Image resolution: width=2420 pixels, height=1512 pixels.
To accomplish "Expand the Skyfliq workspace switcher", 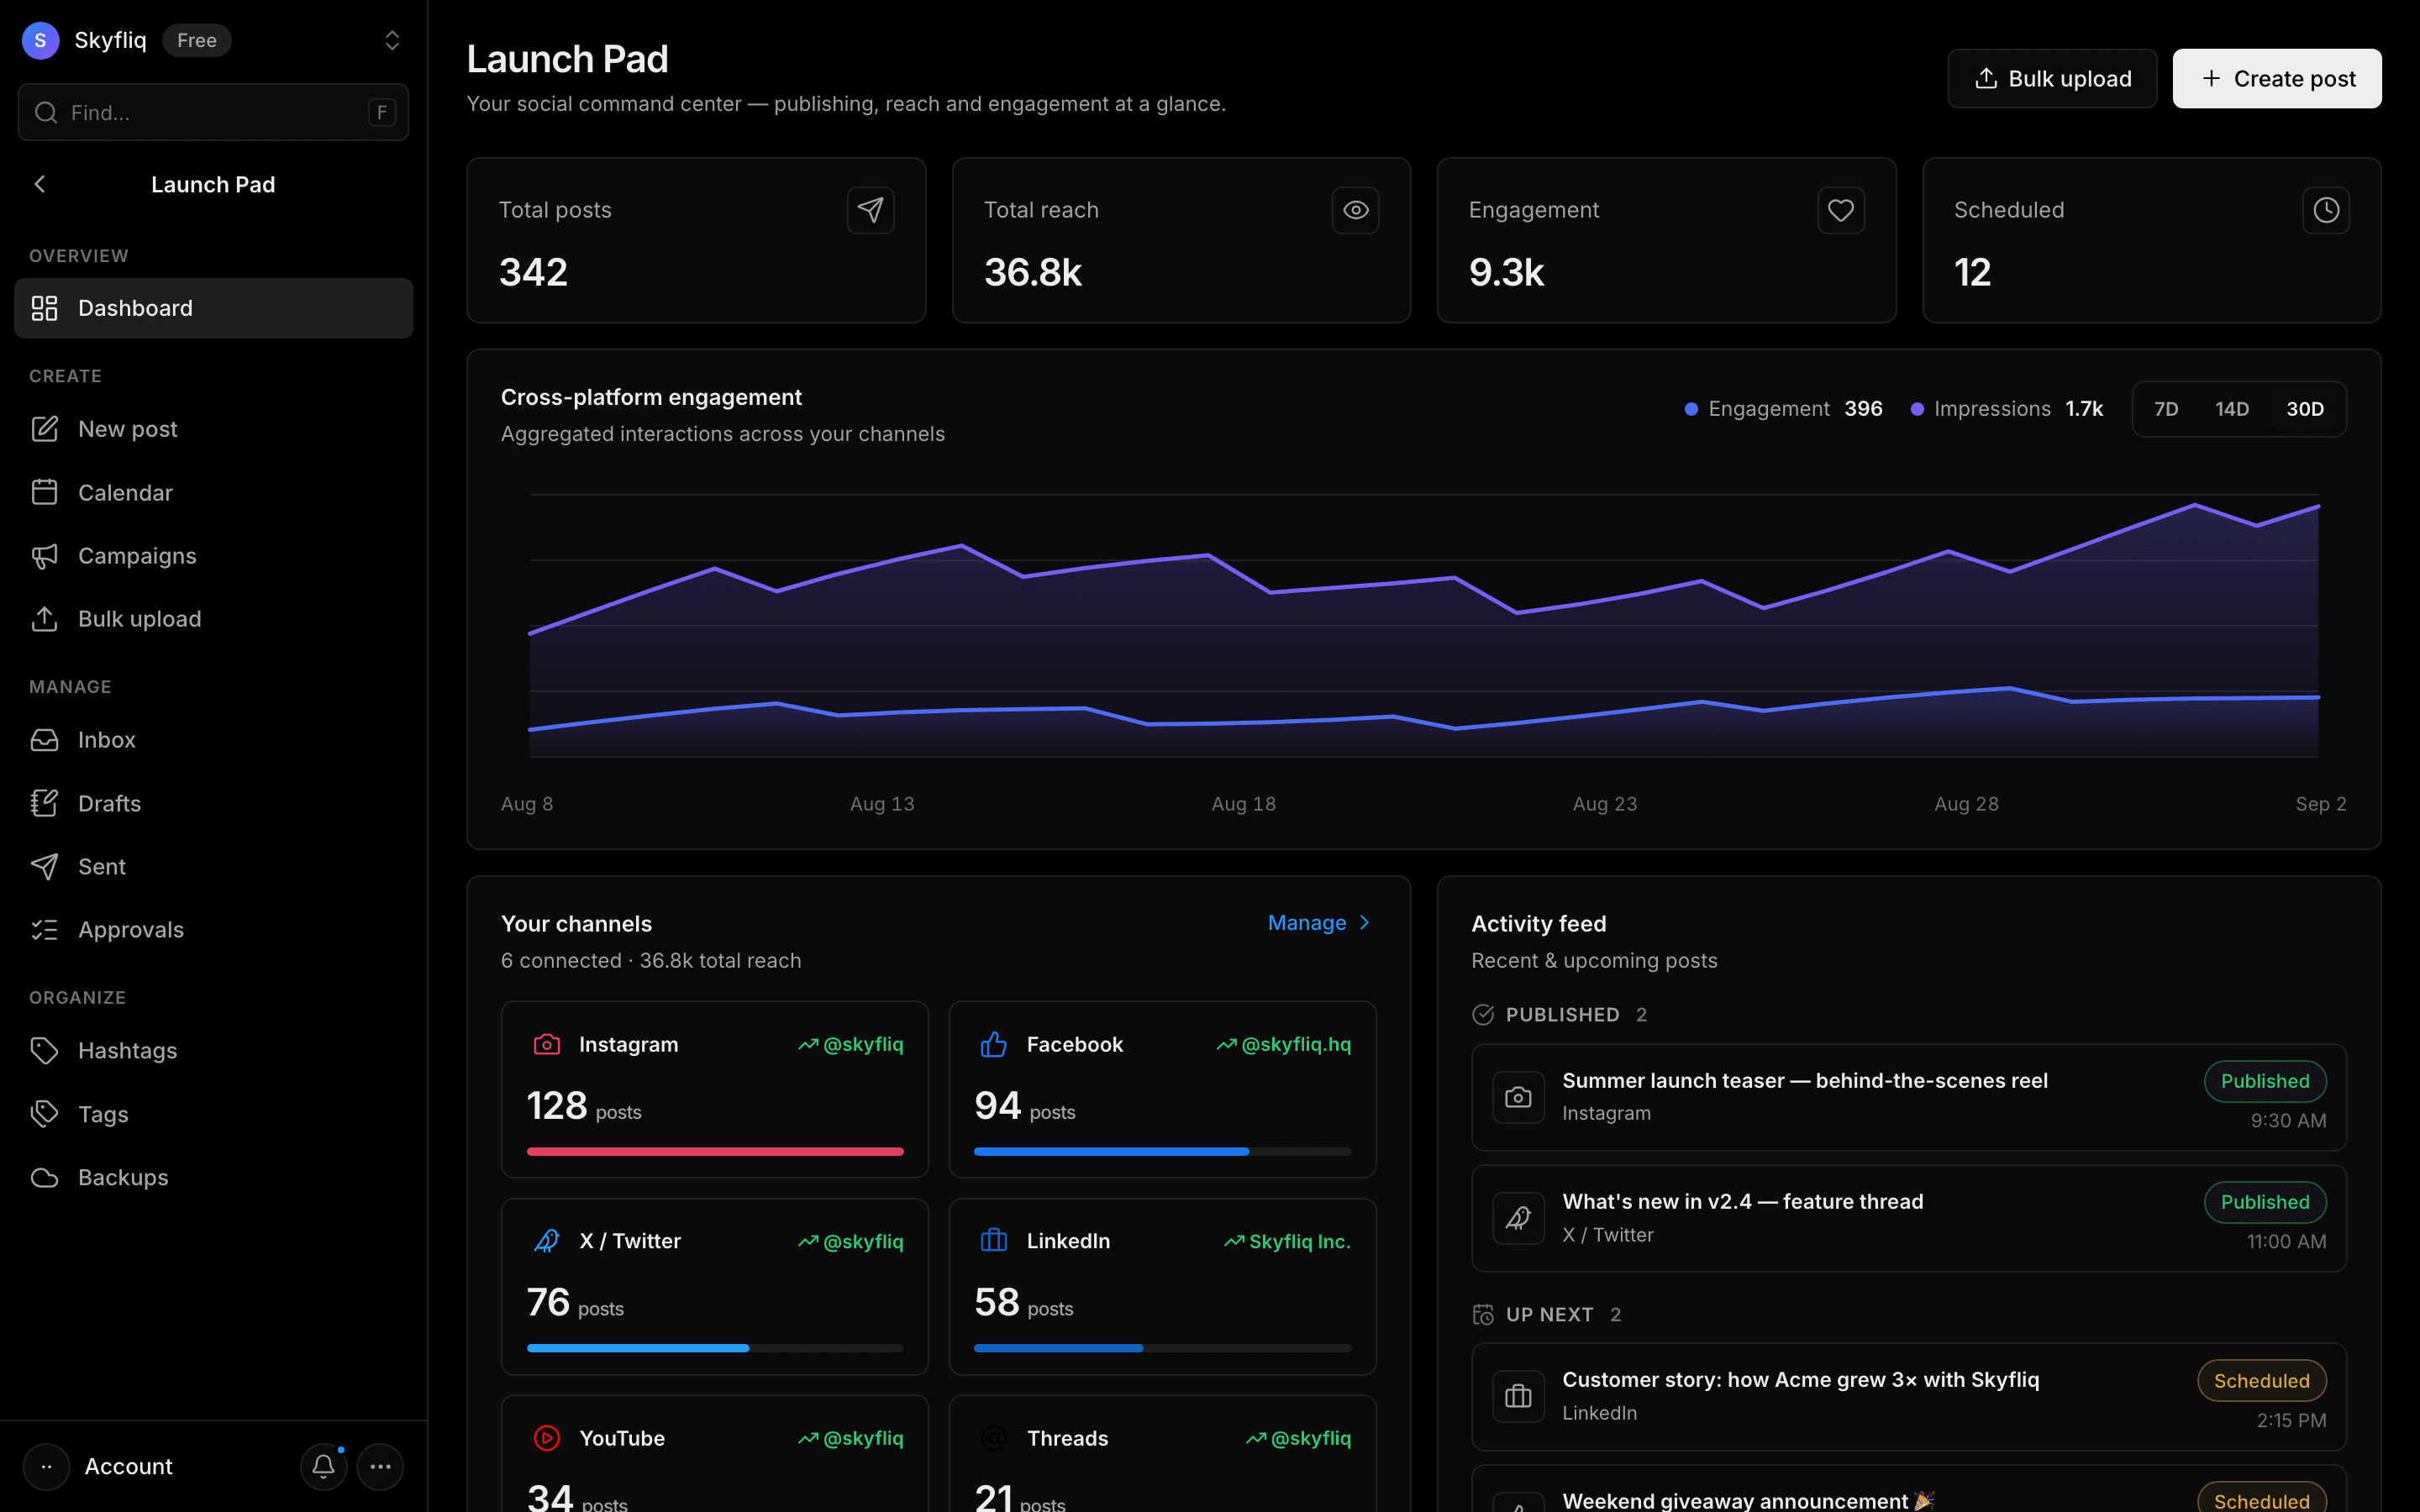I will (x=392, y=40).
